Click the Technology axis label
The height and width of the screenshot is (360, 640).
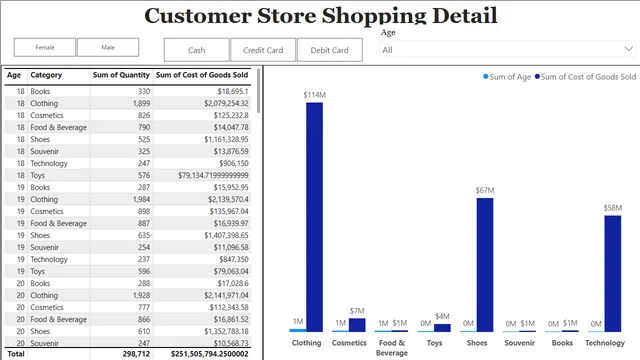604,343
